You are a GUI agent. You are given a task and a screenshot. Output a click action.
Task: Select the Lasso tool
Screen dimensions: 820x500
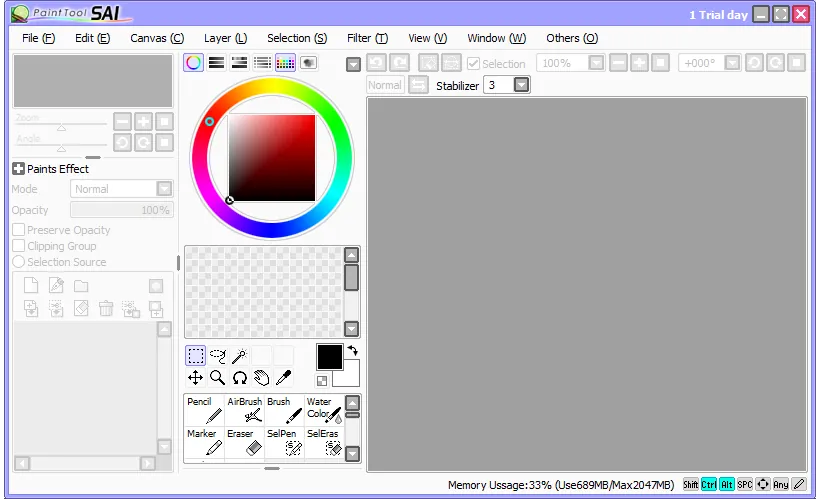point(218,356)
